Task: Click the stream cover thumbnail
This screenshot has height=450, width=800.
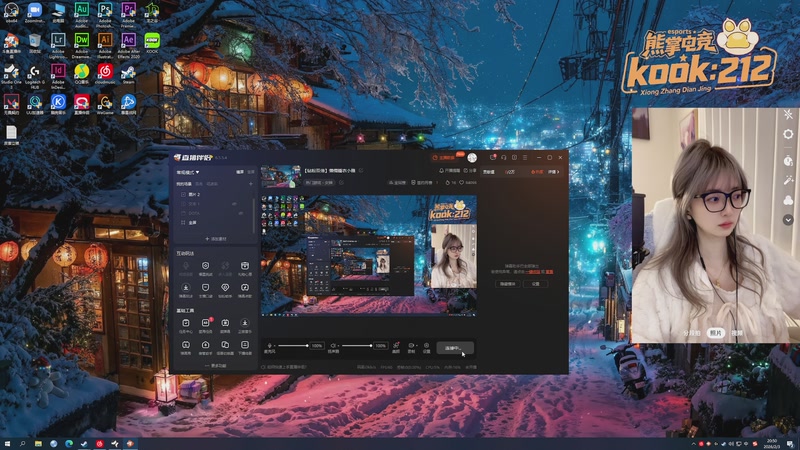Action: point(281,177)
